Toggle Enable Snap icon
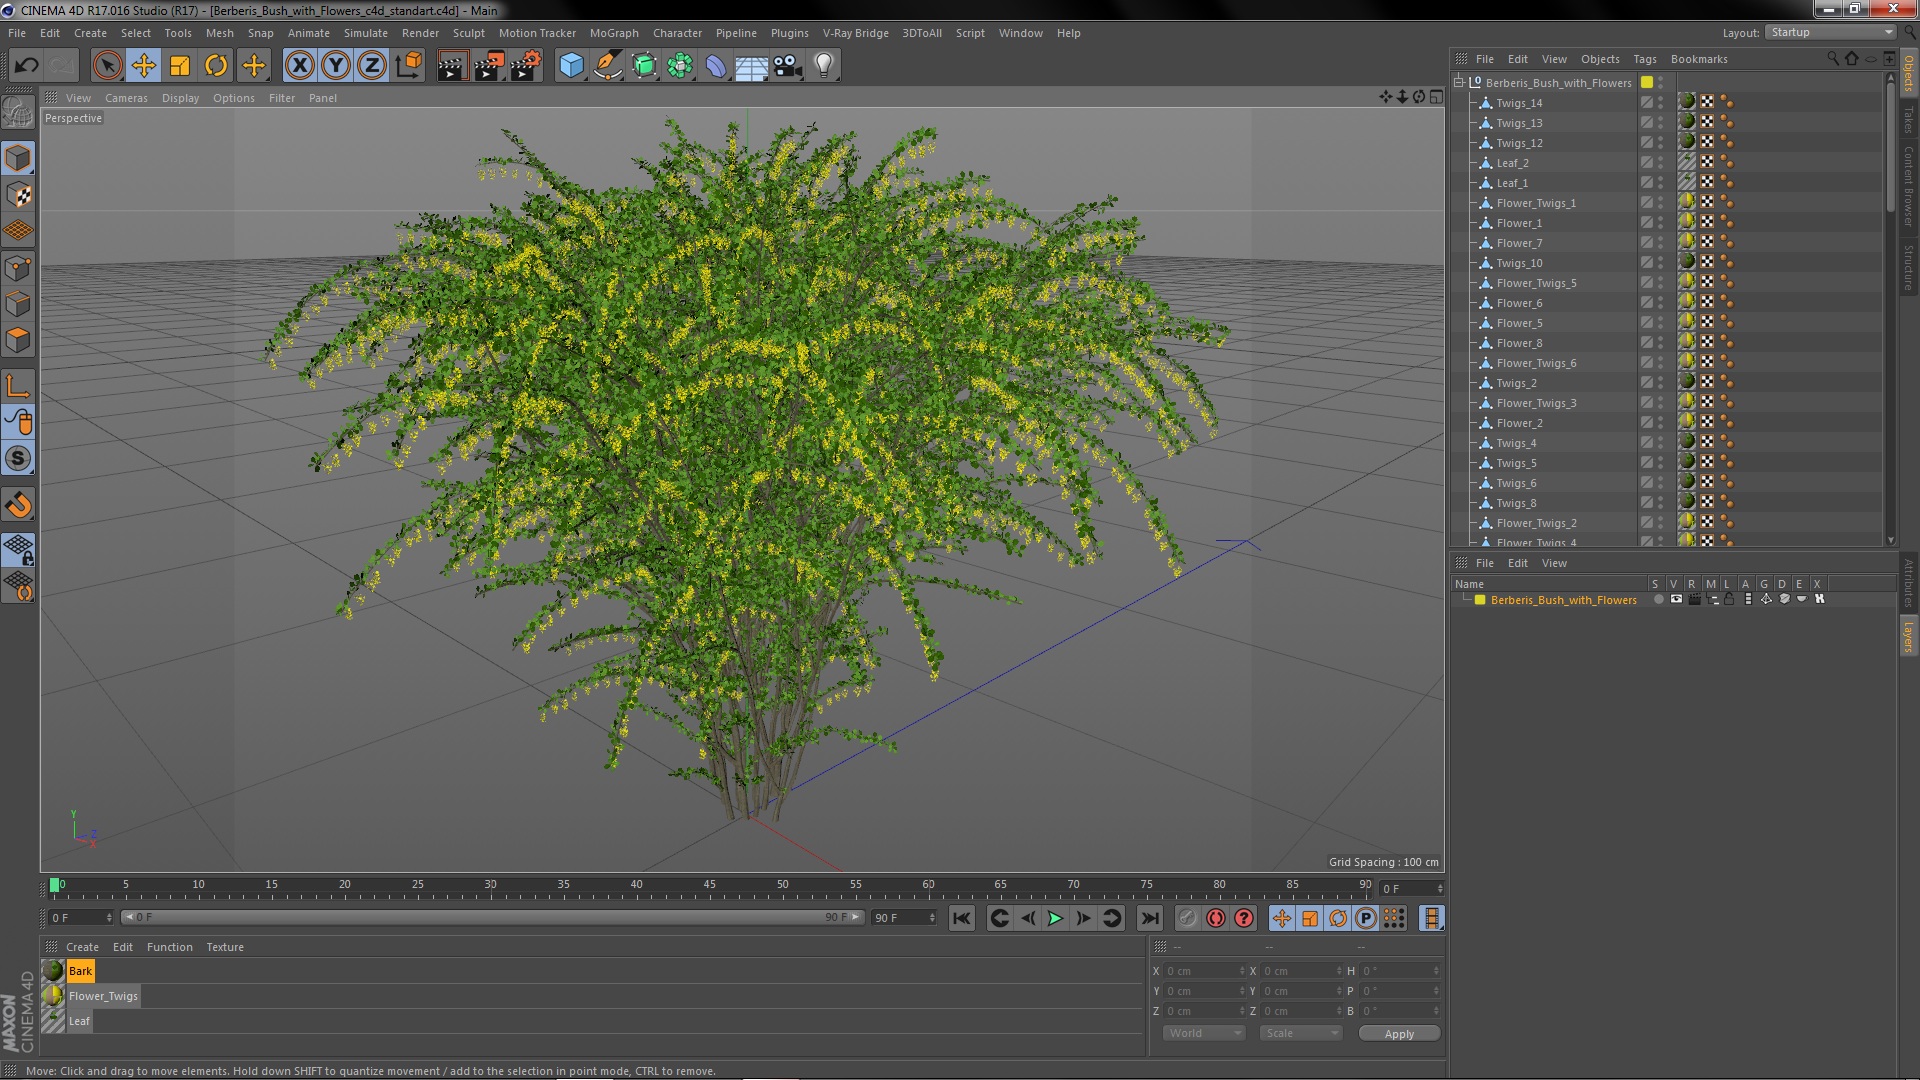 [18, 459]
